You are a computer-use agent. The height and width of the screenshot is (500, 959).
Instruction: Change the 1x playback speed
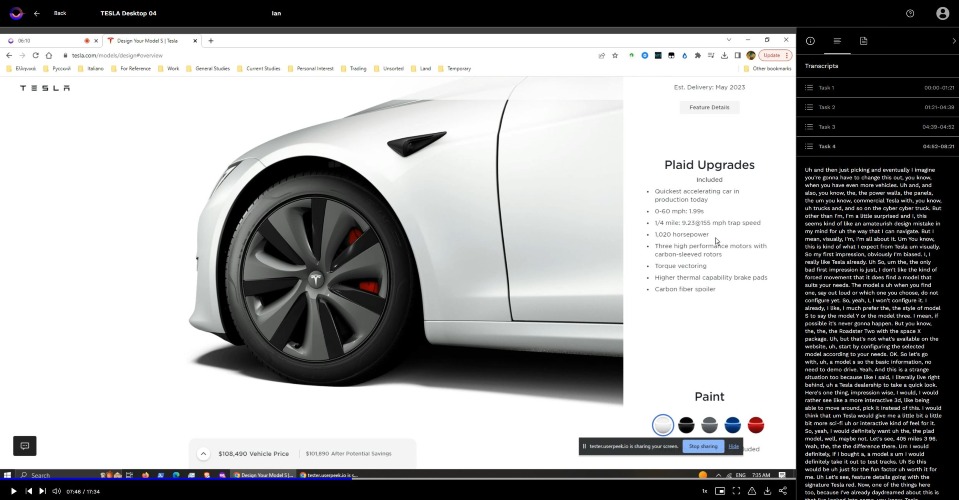click(705, 491)
